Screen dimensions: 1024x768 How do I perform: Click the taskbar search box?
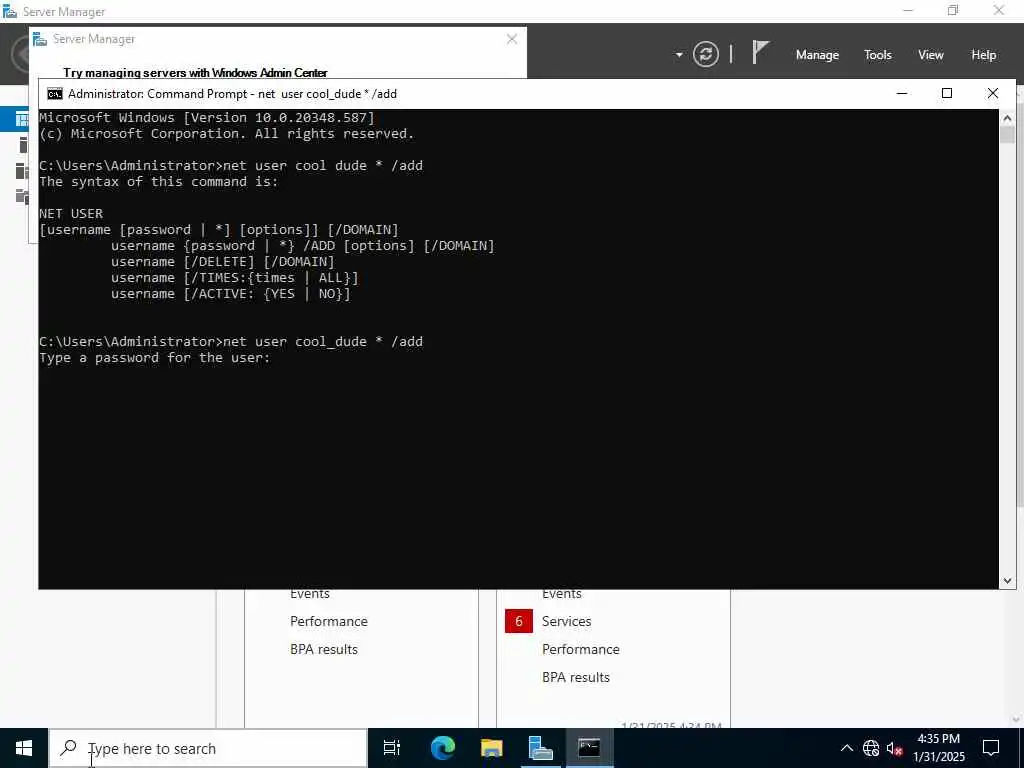(208, 748)
